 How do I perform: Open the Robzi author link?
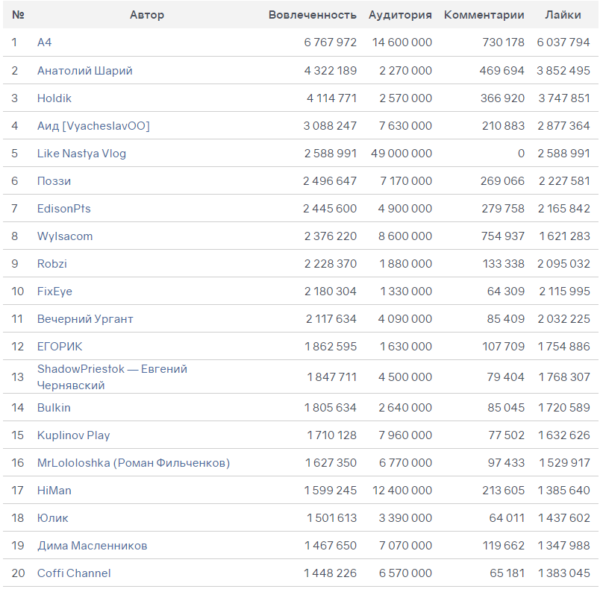52,264
